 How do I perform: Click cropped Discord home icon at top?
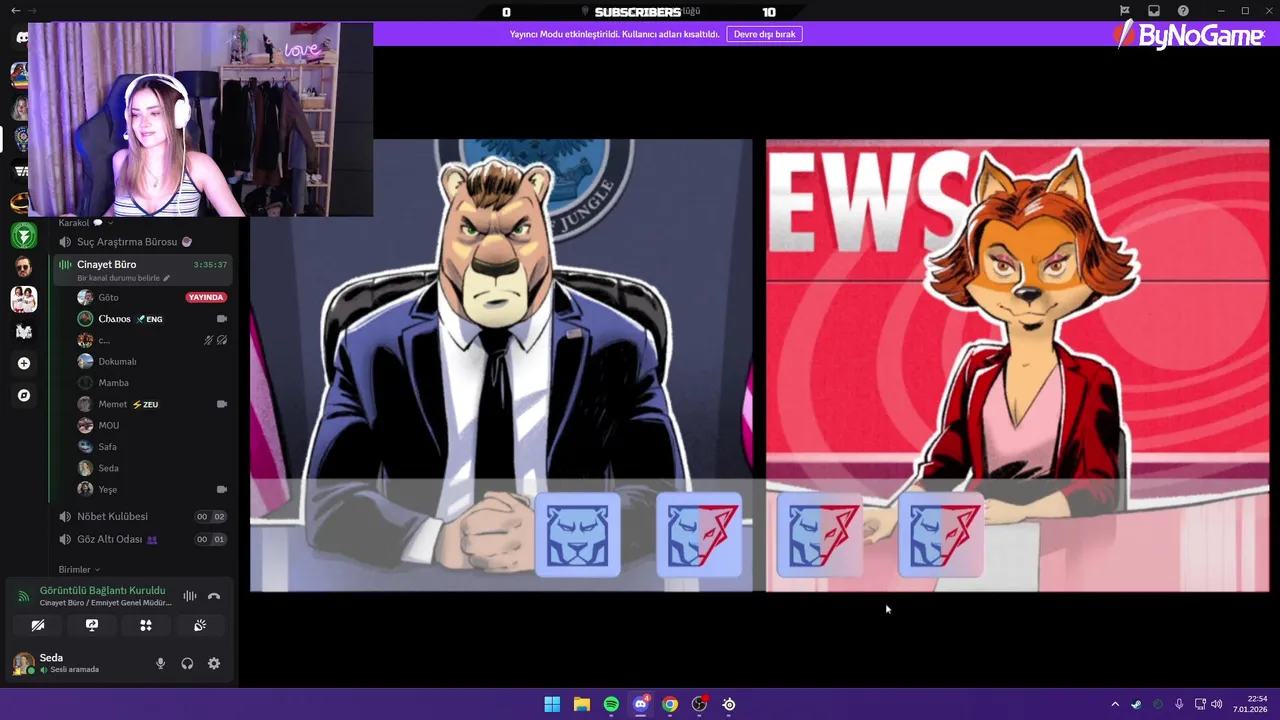click(22, 37)
